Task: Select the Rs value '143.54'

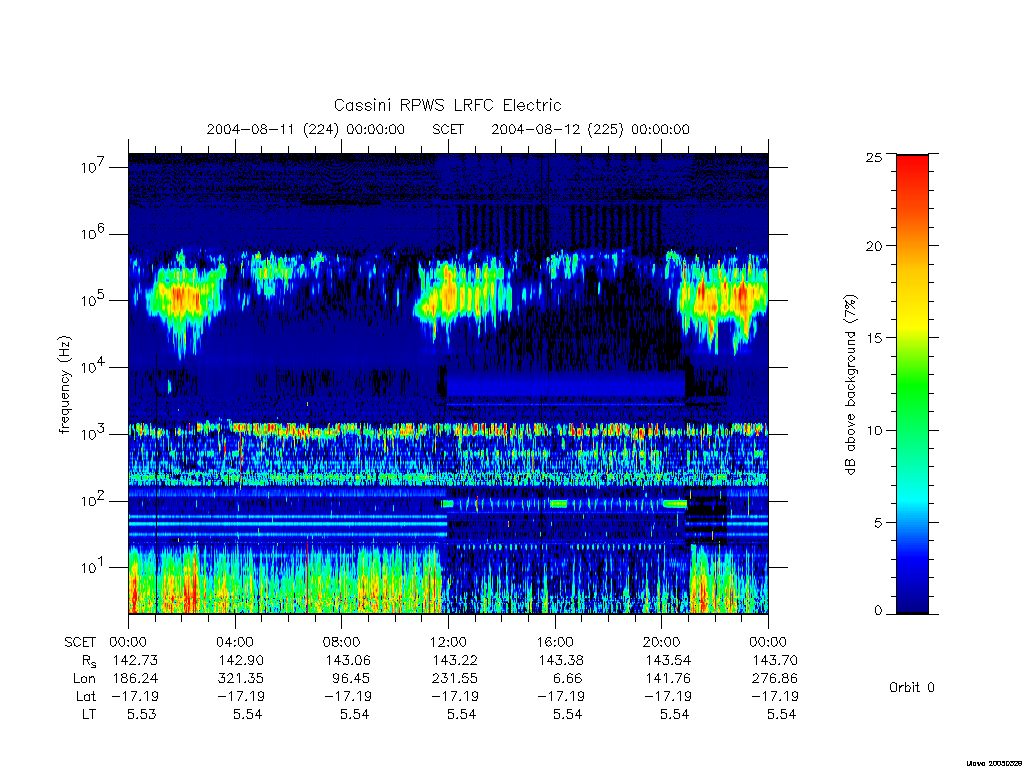Action: pos(667,660)
